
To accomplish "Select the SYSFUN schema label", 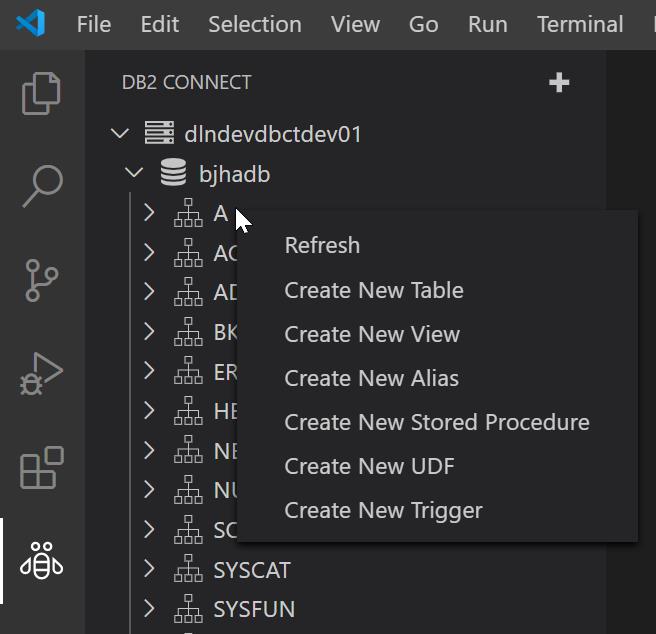I will pyautogui.click(x=254, y=609).
